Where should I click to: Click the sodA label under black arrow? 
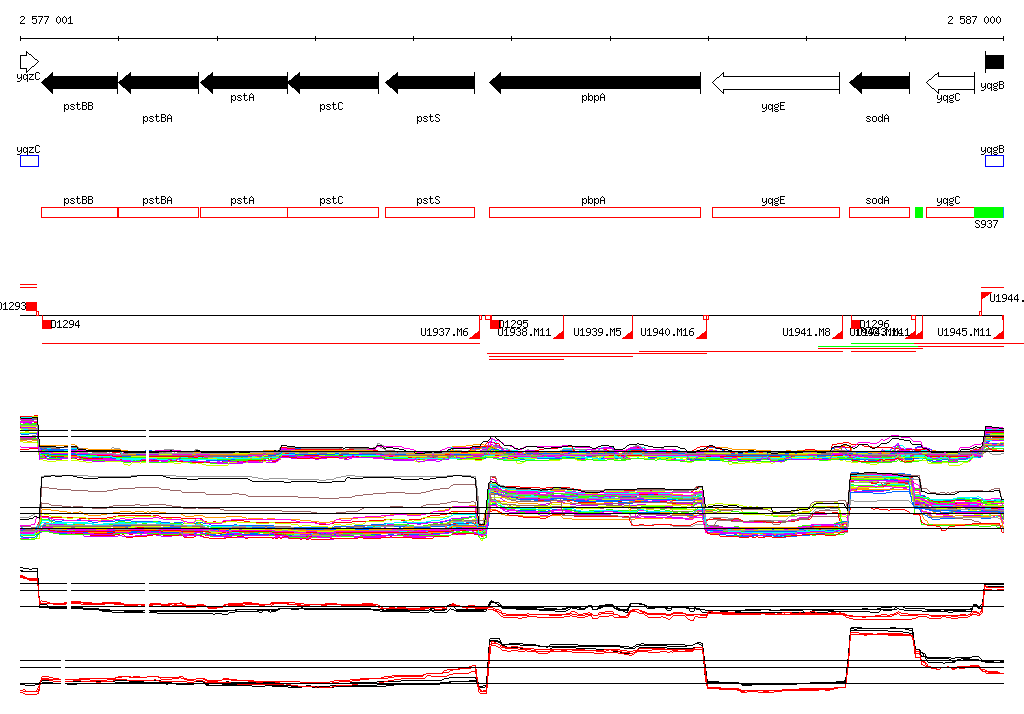(877, 118)
